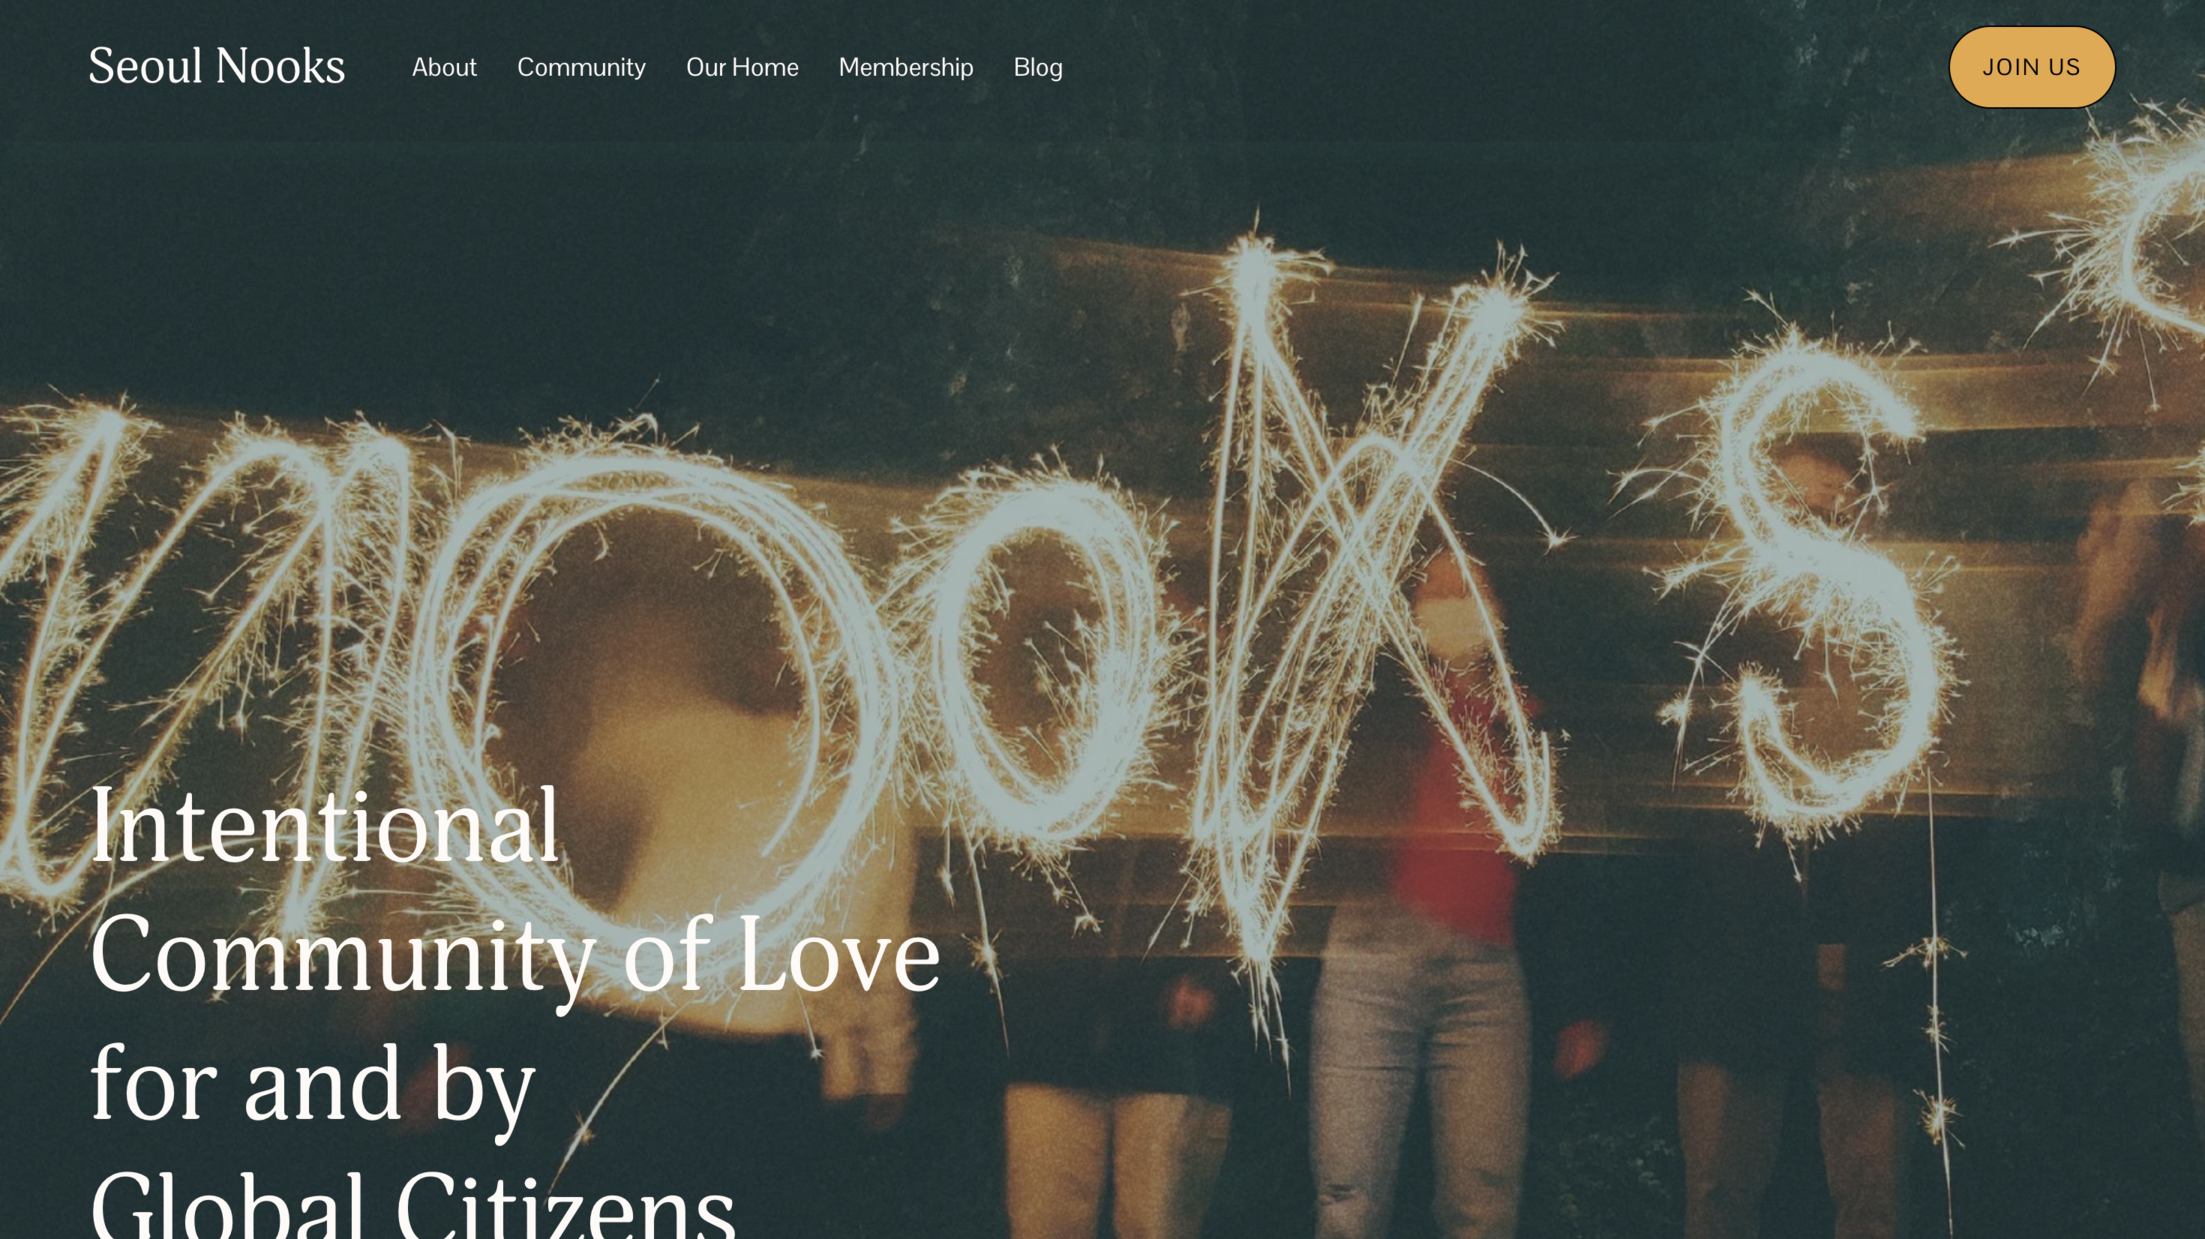Click the word Intentional in the headline
Image resolution: width=2205 pixels, height=1239 pixels.
pyautogui.click(x=324, y=826)
